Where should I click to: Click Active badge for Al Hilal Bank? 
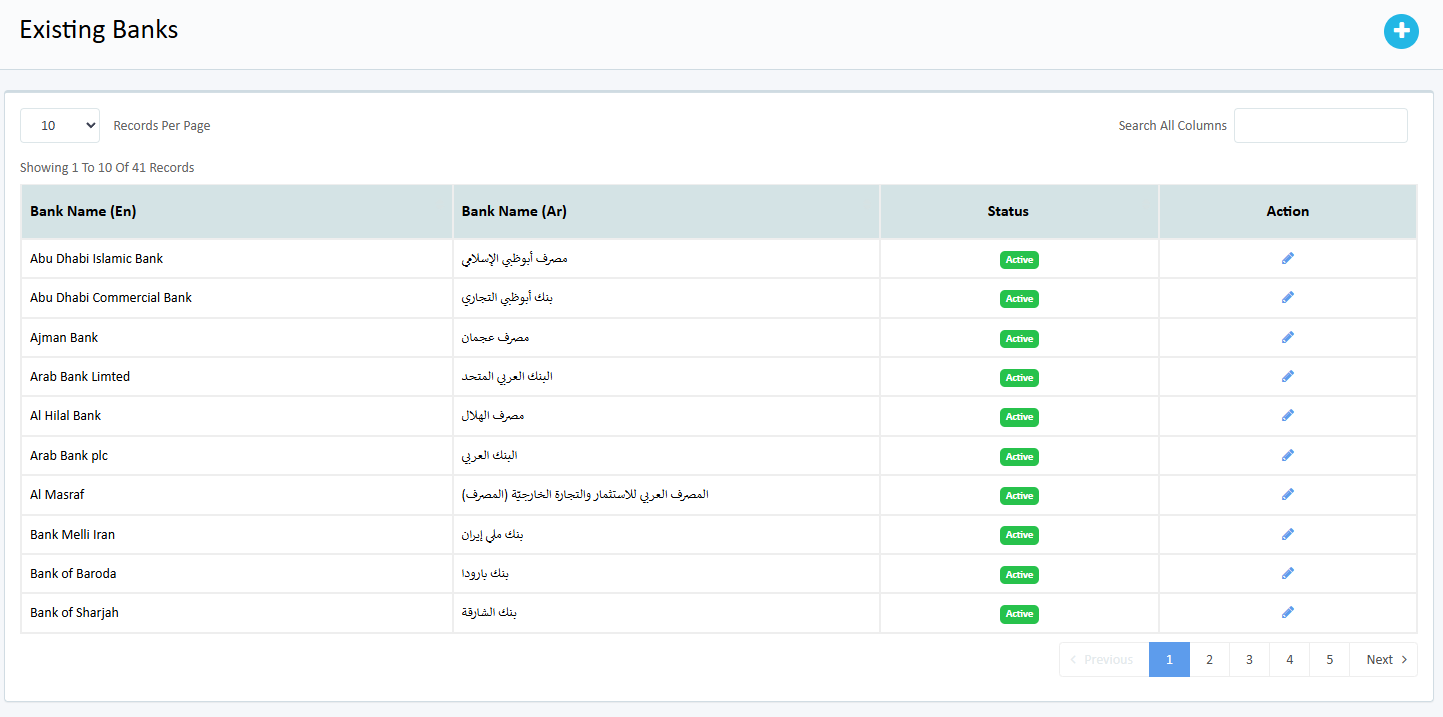[x=1019, y=417]
